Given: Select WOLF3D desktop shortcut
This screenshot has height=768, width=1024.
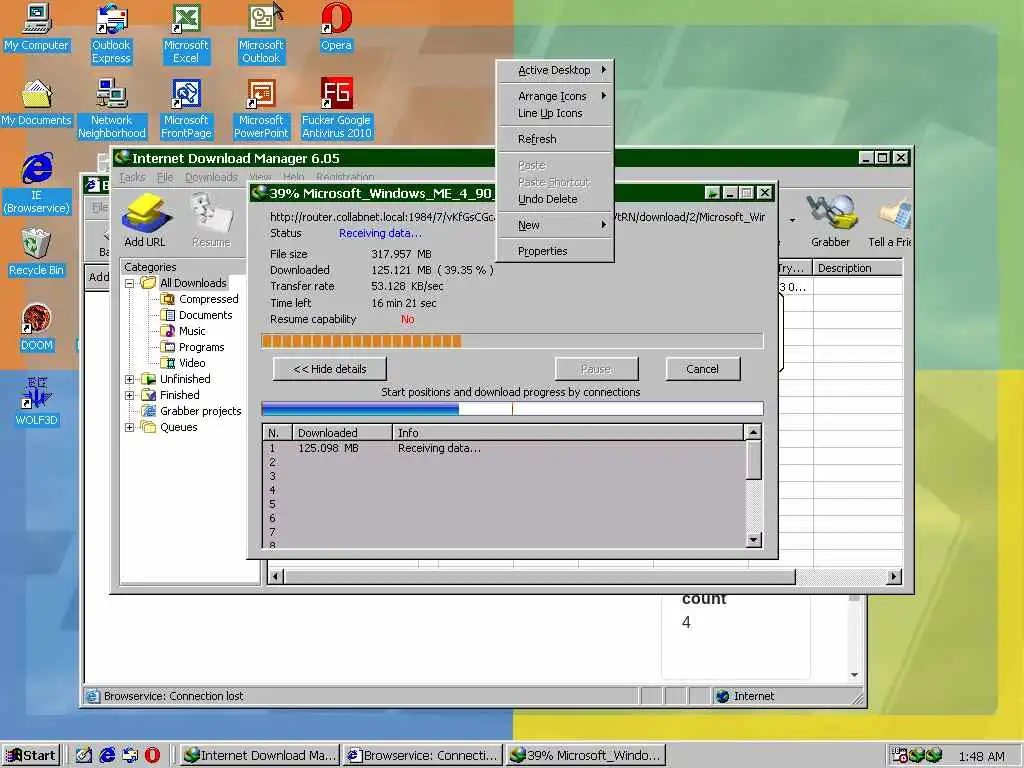Looking at the screenshot, I should tap(37, 402).
